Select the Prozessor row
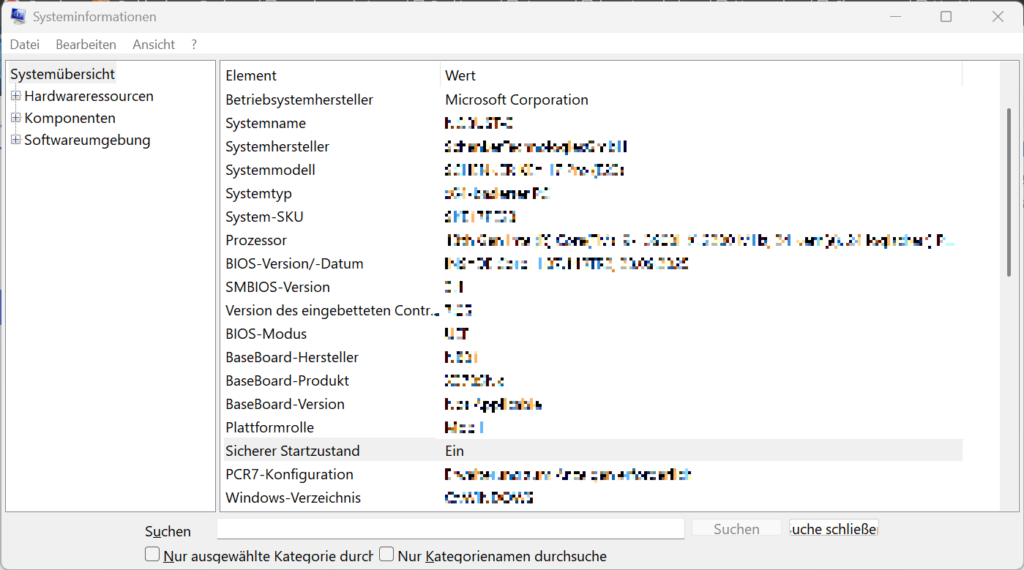Image resolution: width=1024 pixels, height=570 pixels. pos(592,240)
